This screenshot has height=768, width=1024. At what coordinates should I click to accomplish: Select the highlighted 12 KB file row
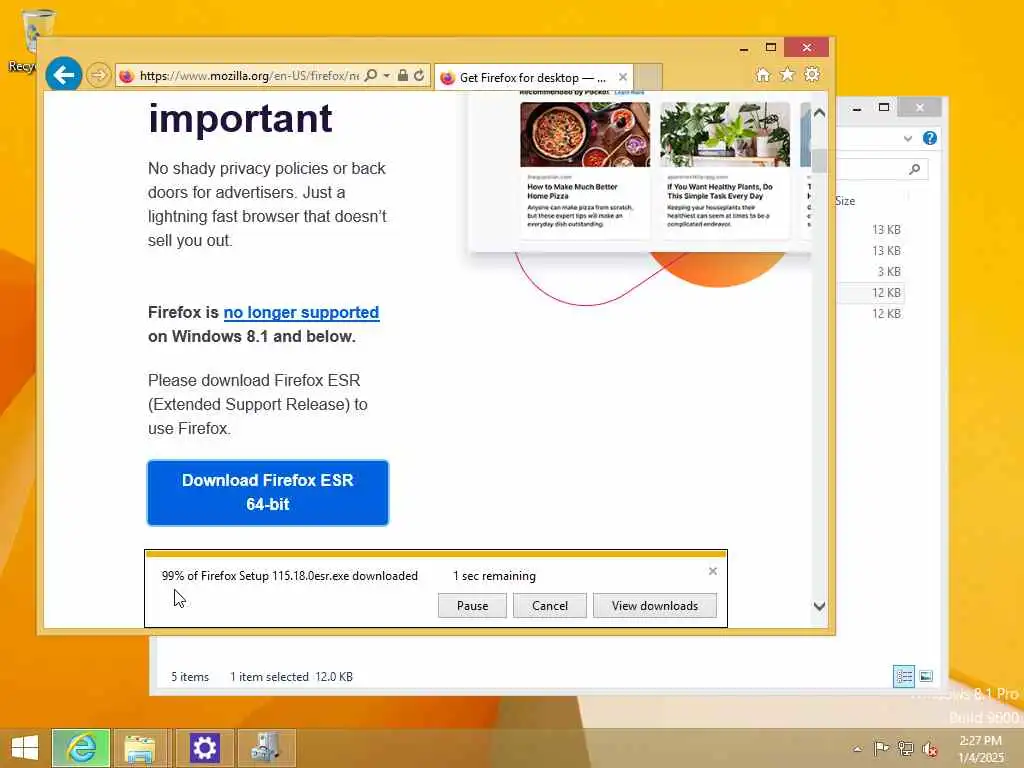870,293
